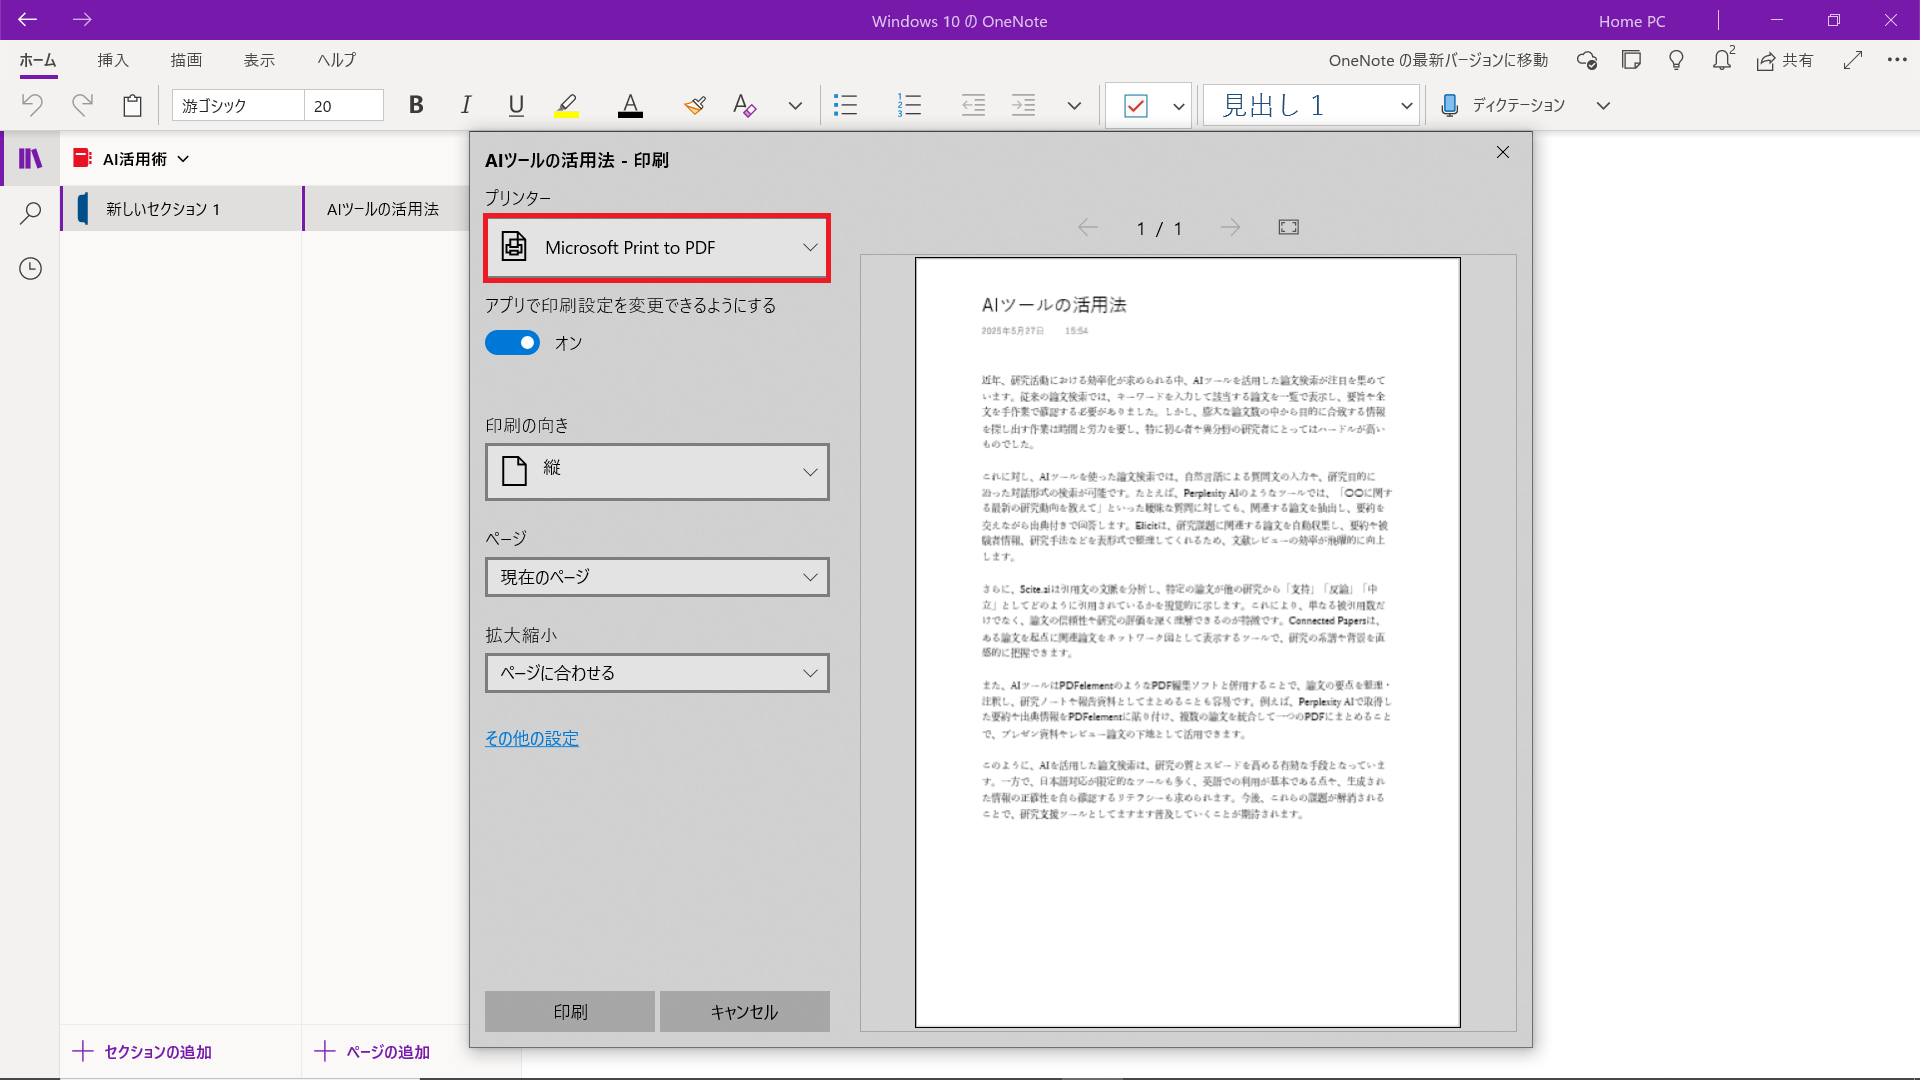Click the back navigation arrow in title bar
1920x1080 pixels.
pos(28,20)
